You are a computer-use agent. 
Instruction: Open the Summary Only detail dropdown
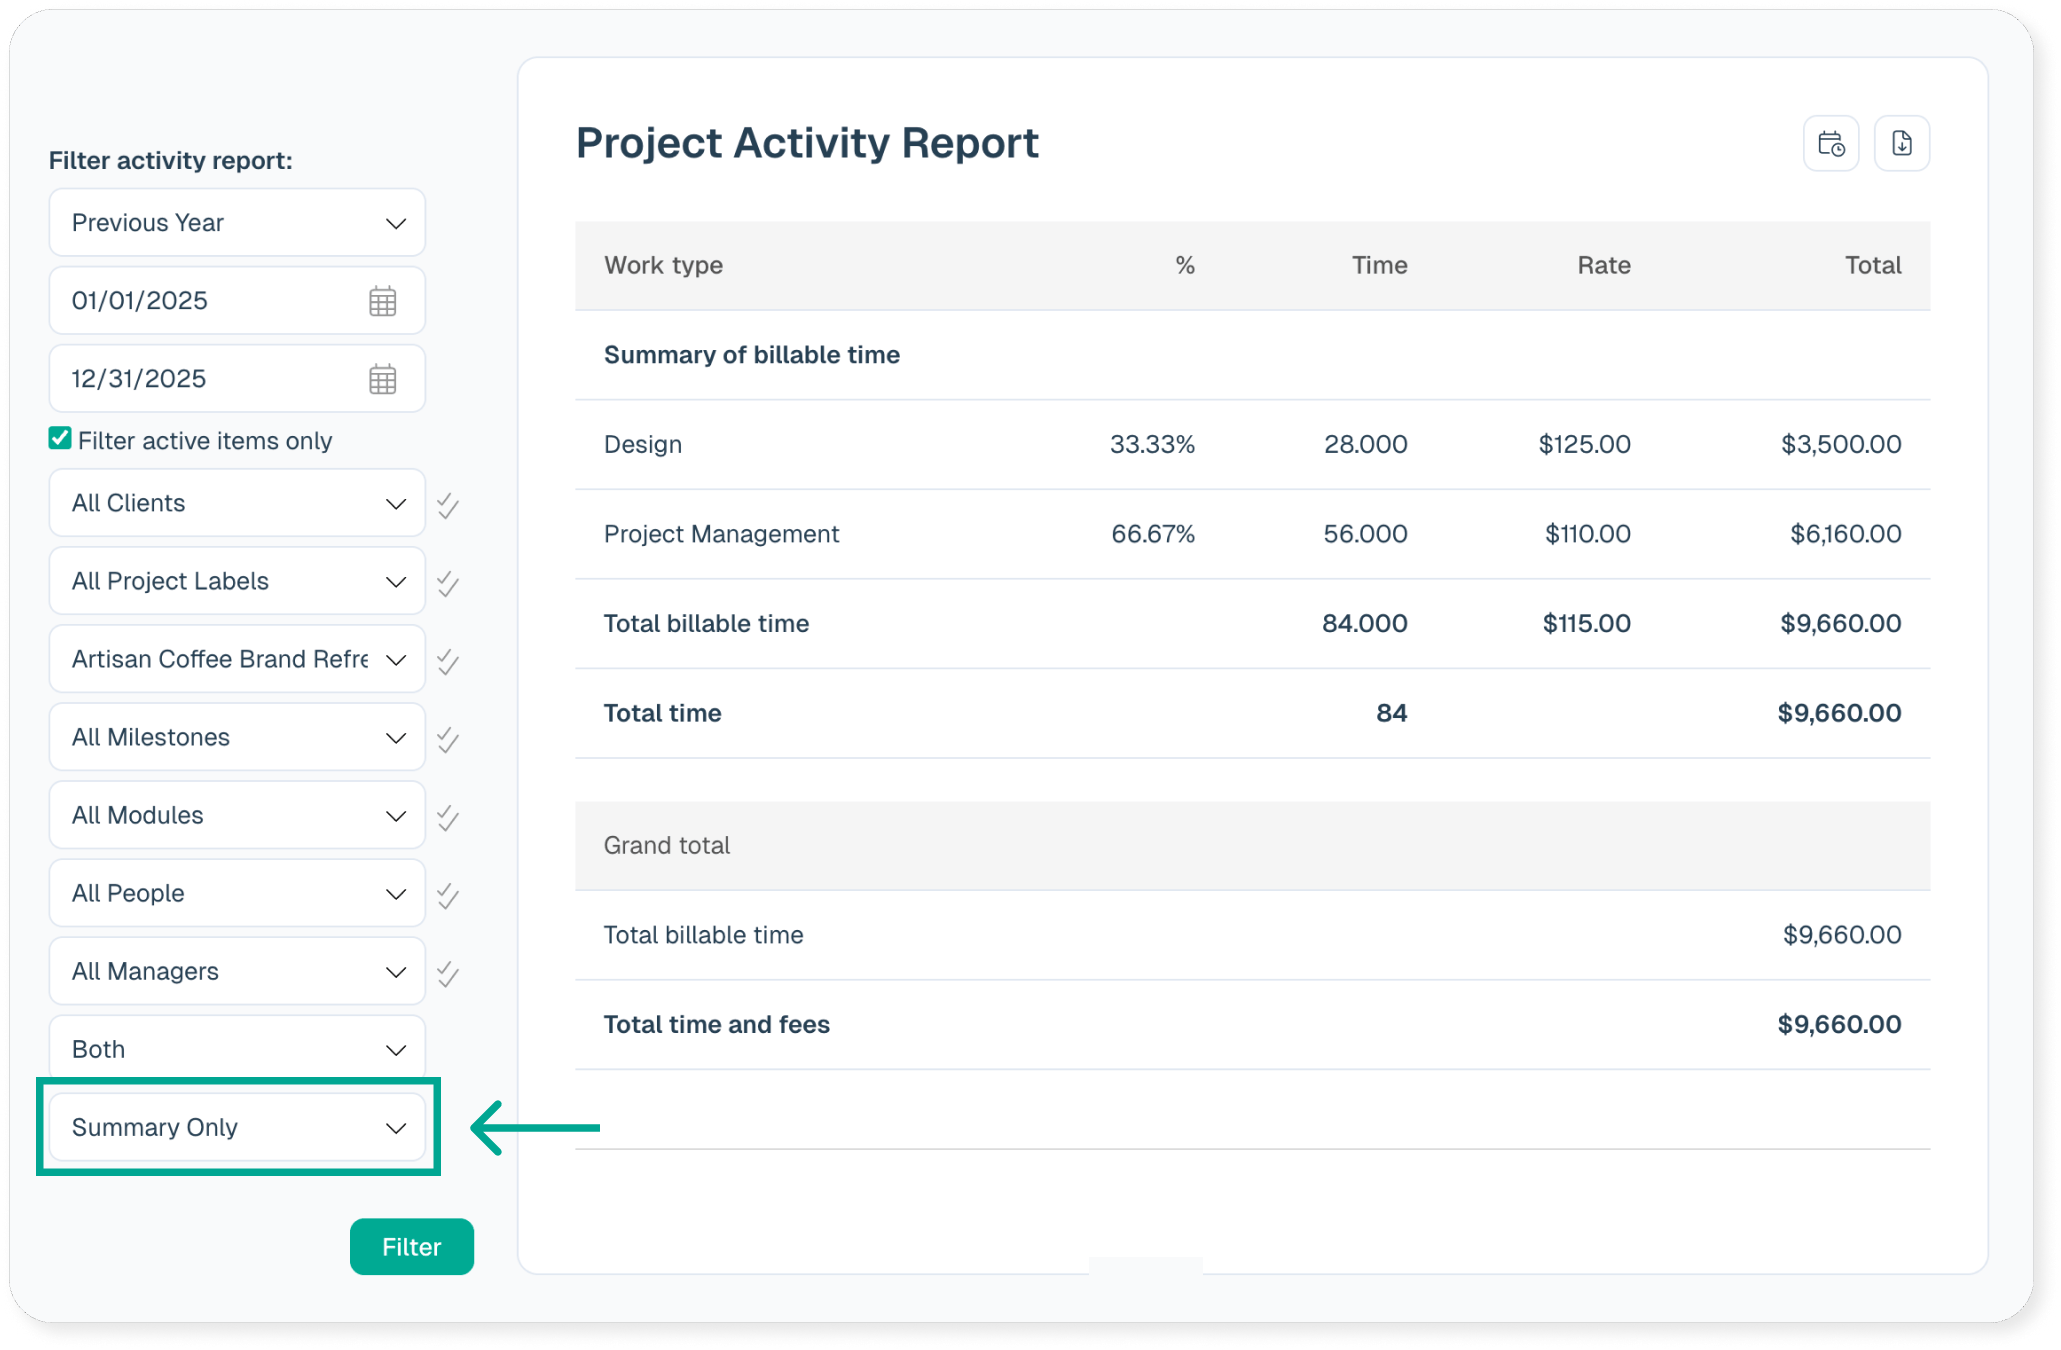click(x=237, y=1127)
